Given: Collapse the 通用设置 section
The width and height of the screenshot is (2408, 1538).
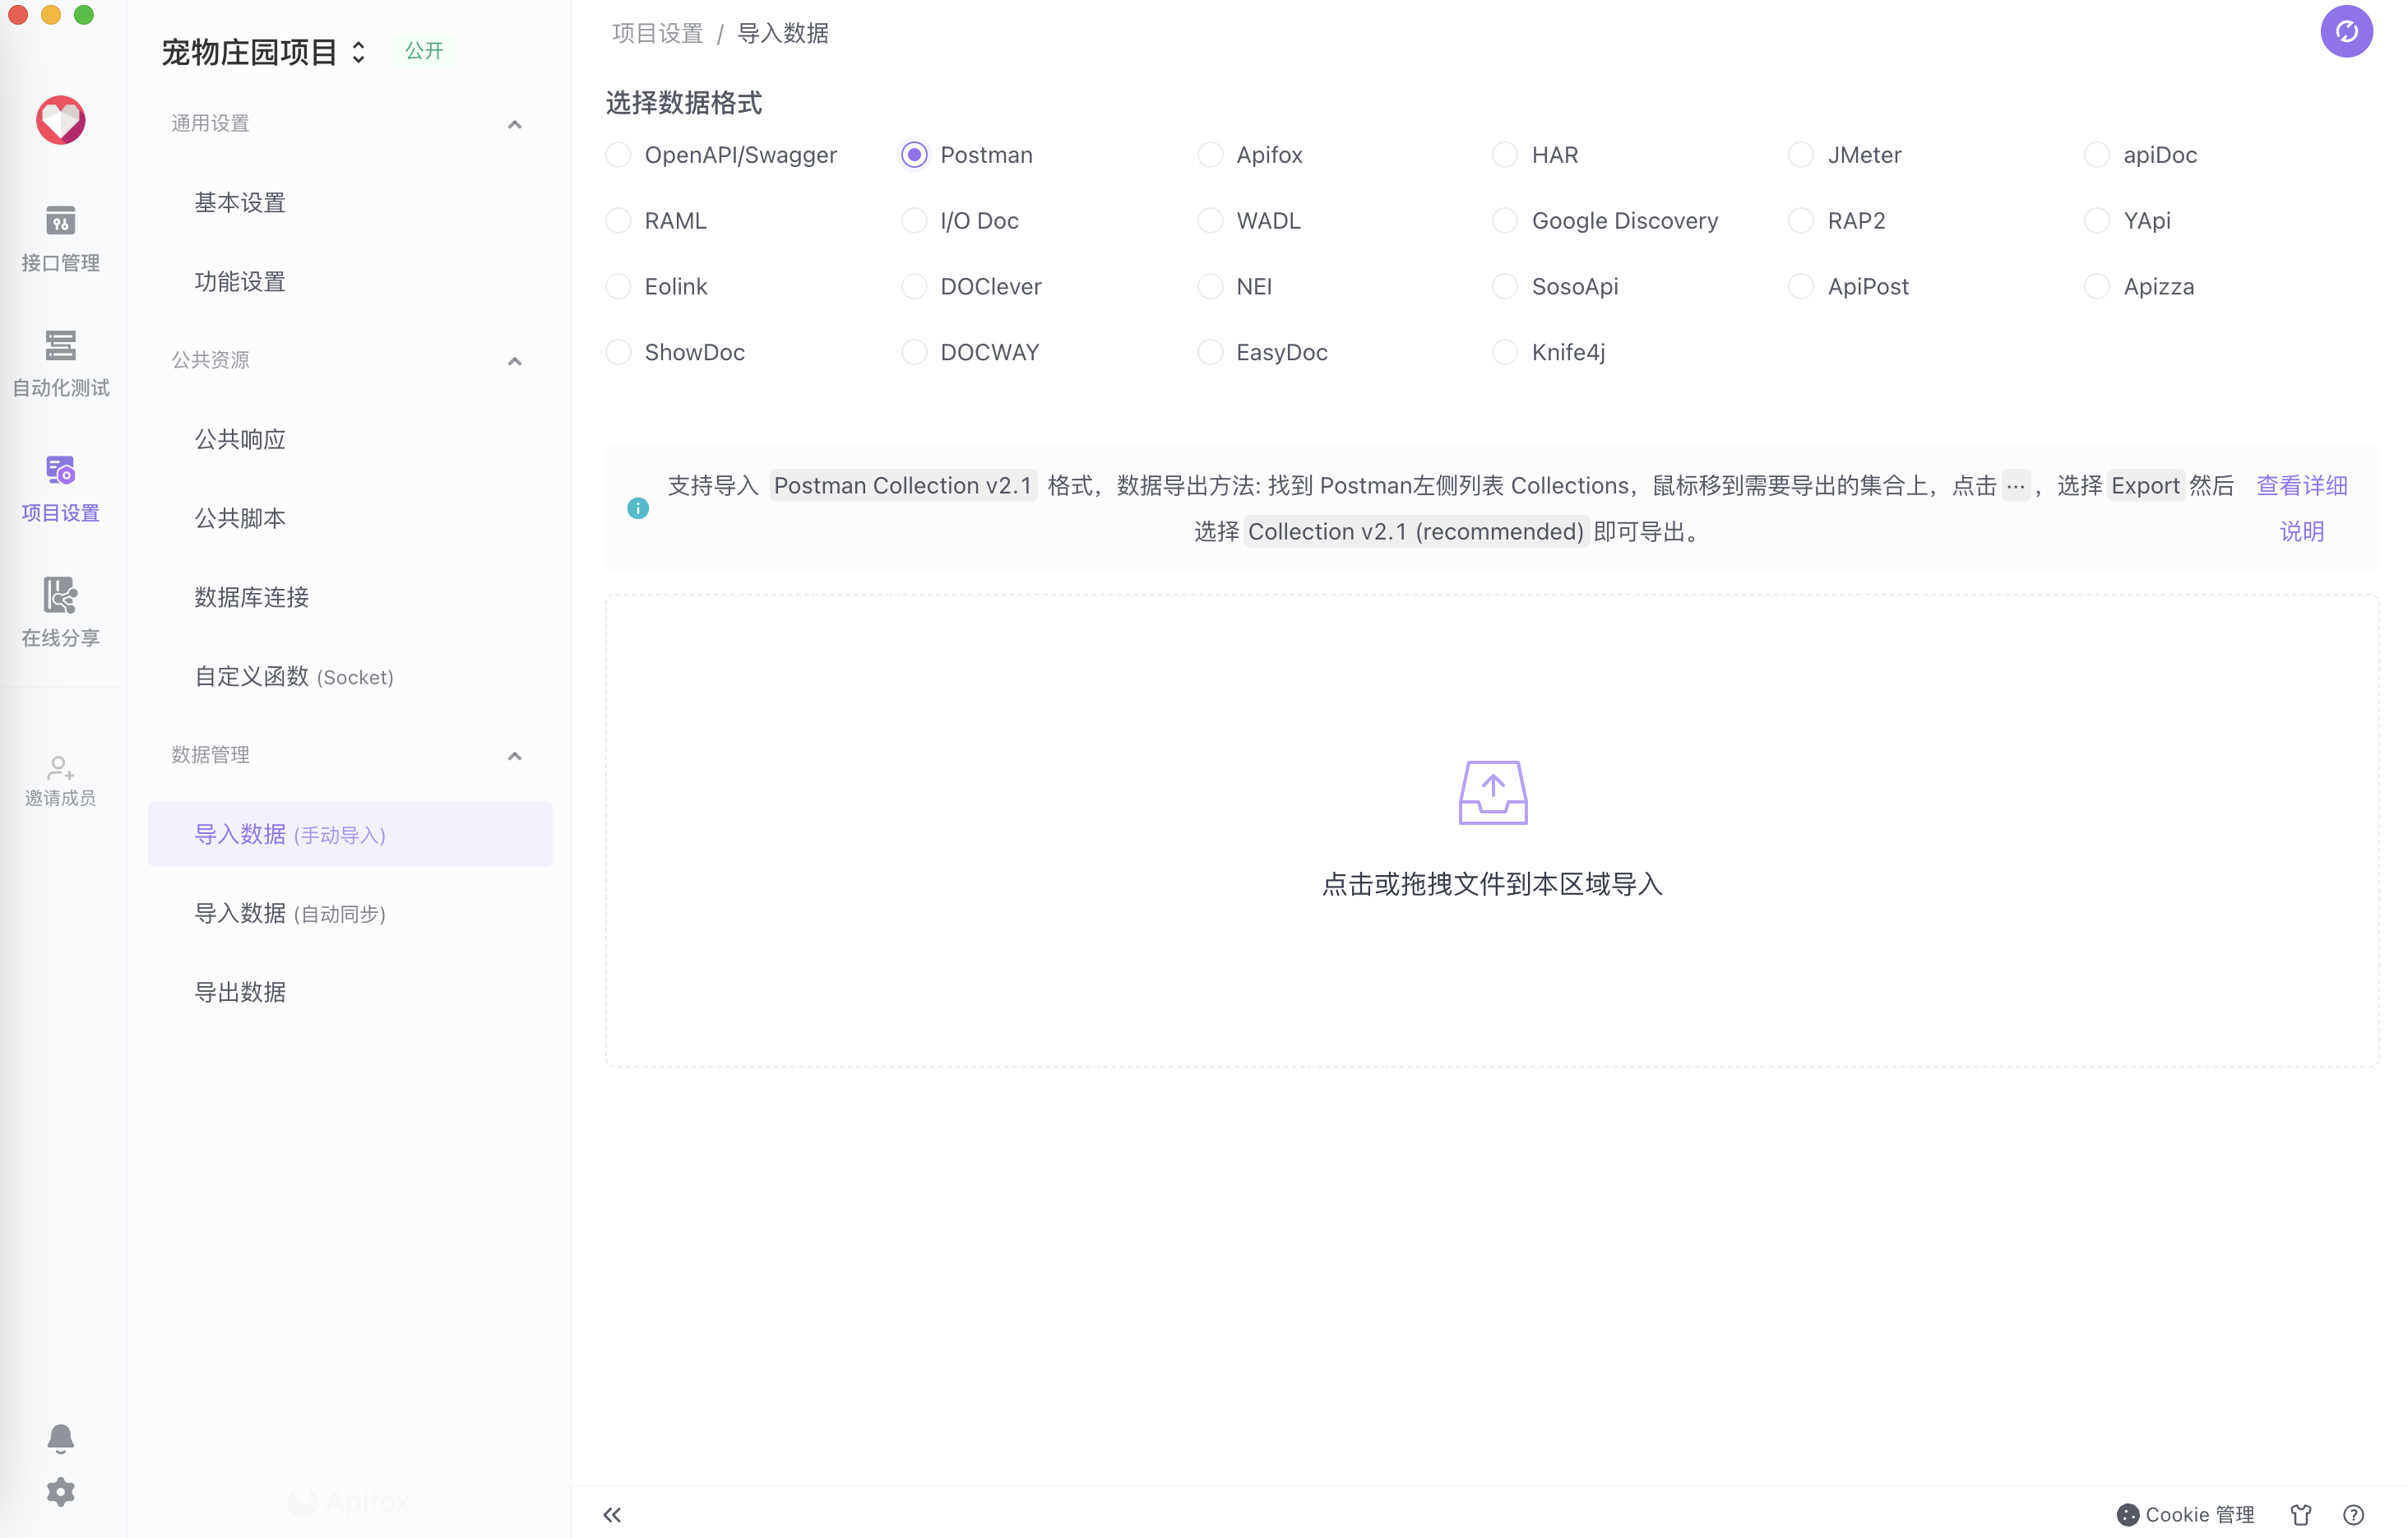Looking at the screenshot, I should (x=514, y=123).
